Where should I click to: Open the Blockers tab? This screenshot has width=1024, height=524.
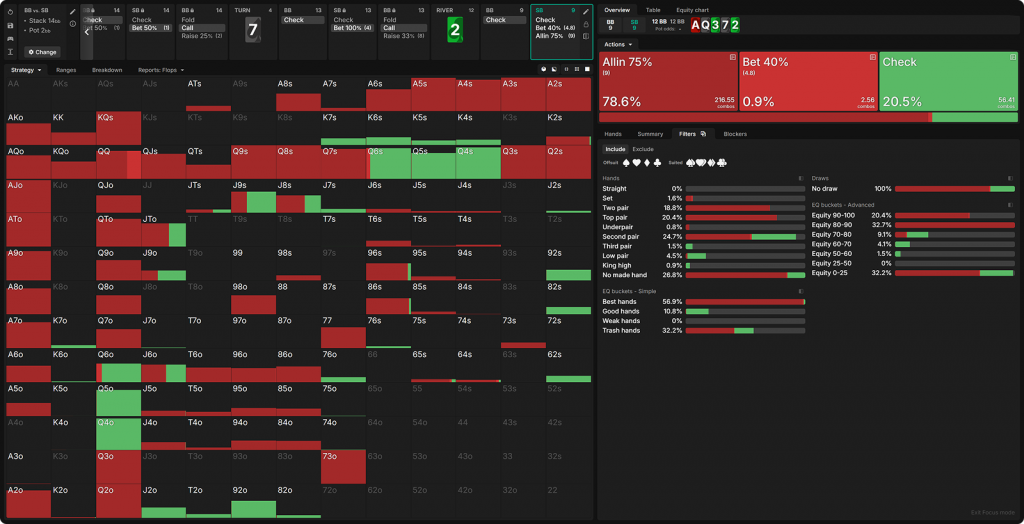pos(734,133)
